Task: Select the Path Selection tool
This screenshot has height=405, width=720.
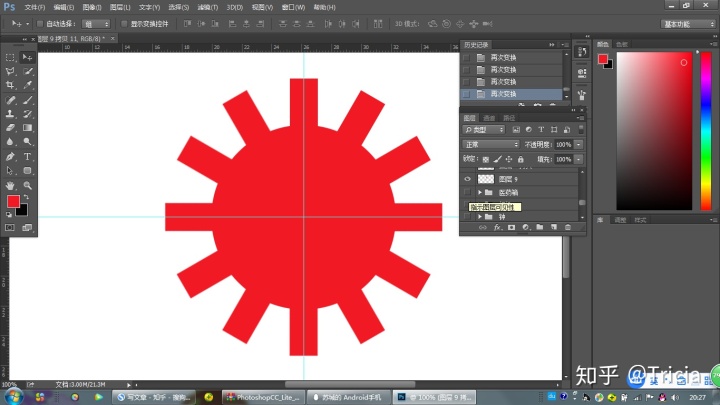Action: [10, 171]
